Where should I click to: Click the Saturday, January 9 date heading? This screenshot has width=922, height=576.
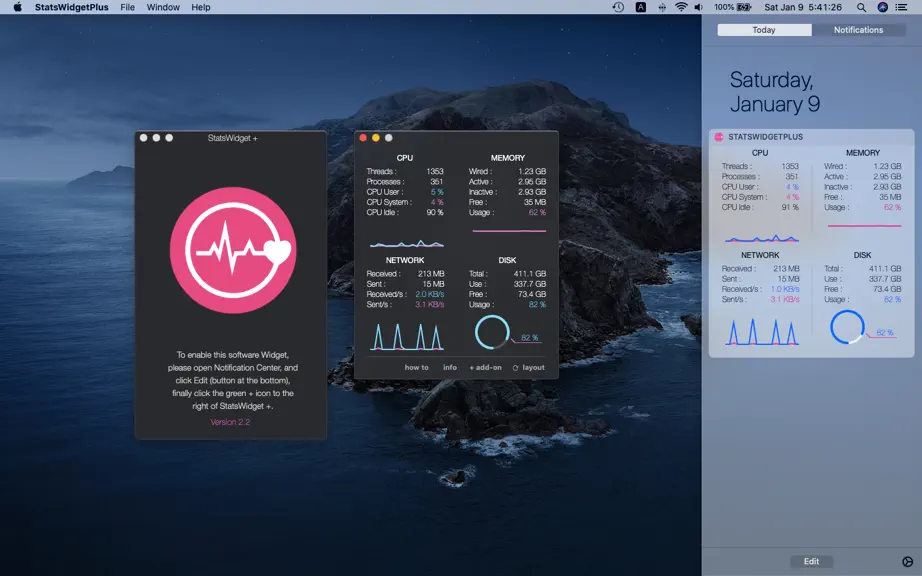(774, 92)
